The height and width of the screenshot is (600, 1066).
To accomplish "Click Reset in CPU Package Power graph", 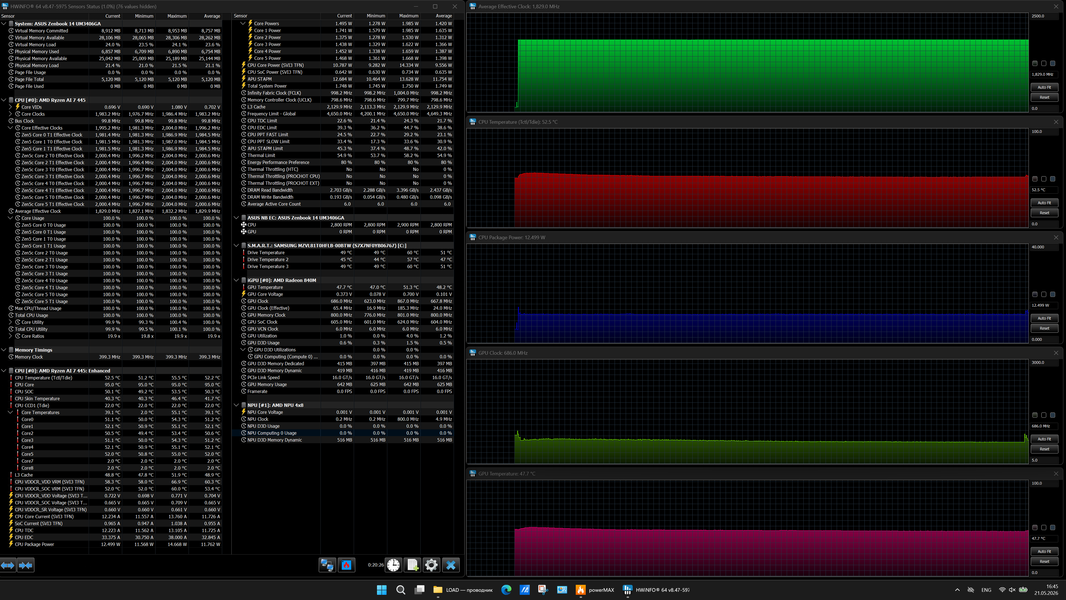I will point(1044,328).
